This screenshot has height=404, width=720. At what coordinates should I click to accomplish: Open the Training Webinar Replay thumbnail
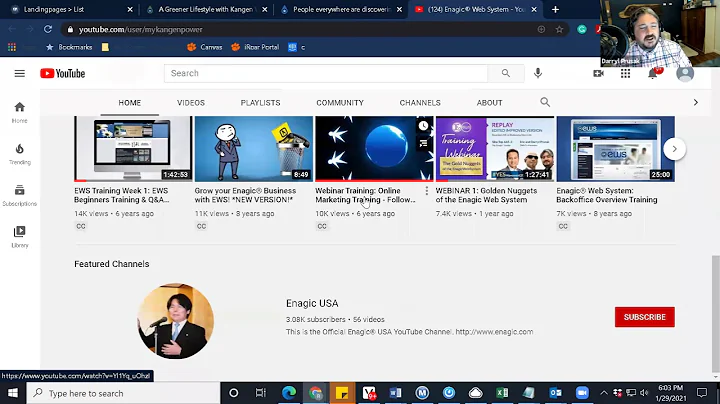pyautogui.click(x=495, y=149)
